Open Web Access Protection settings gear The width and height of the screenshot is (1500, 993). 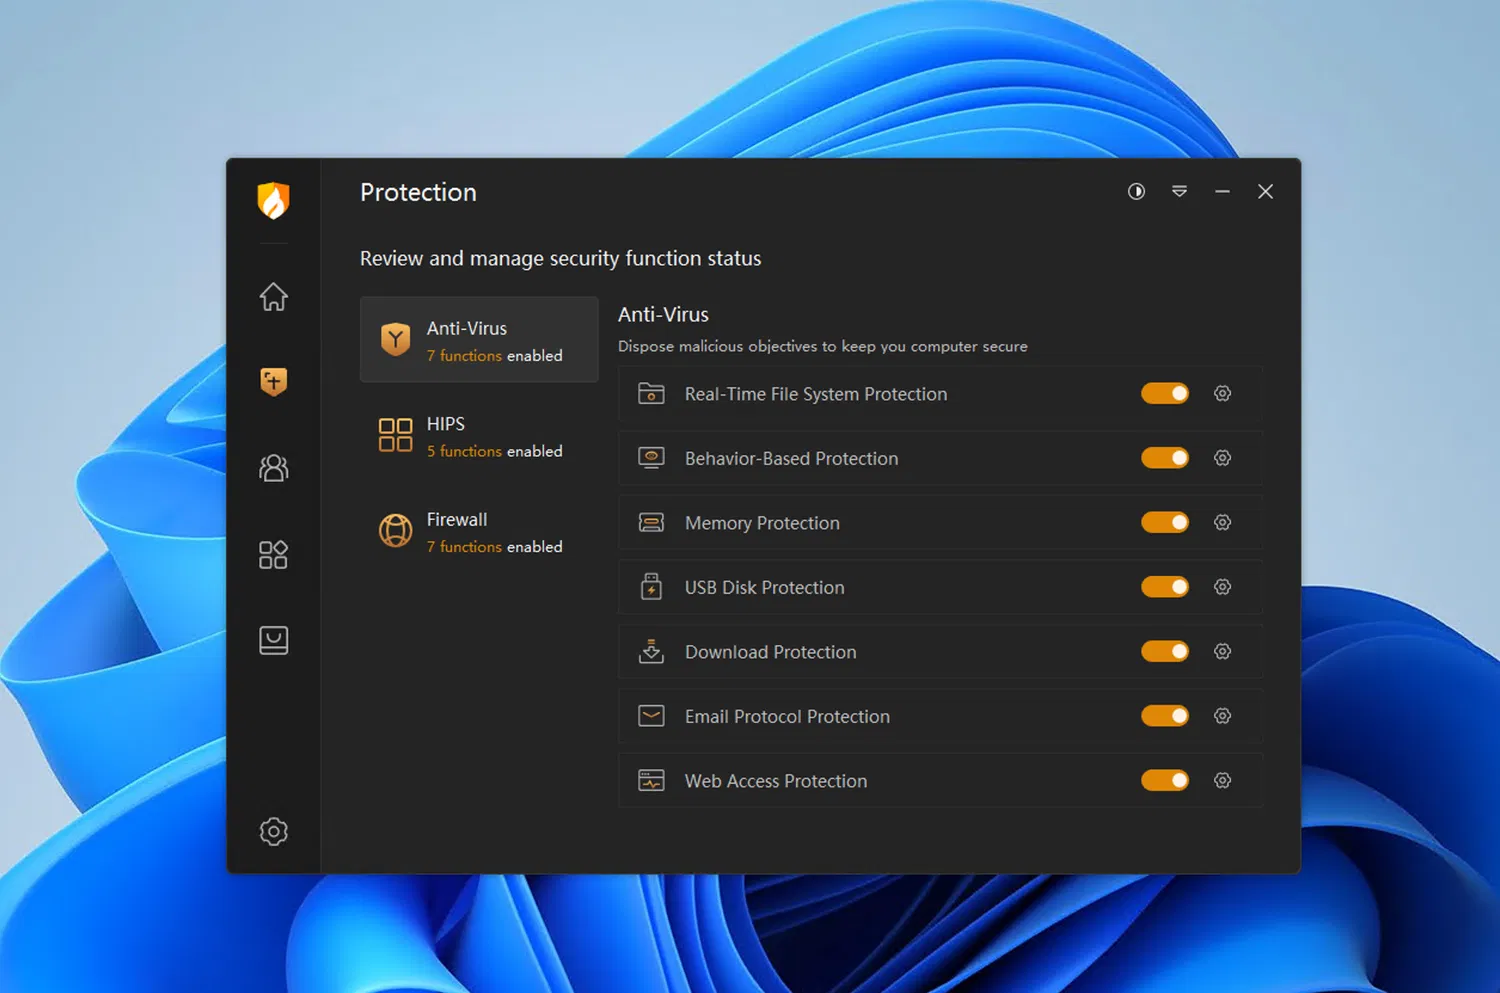click(x=1222, y=780)
